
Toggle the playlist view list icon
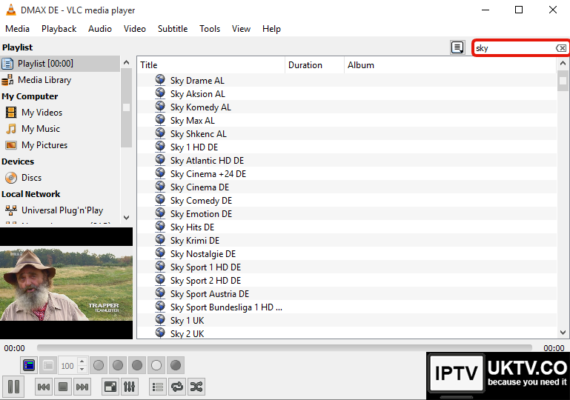pos(158,387)
